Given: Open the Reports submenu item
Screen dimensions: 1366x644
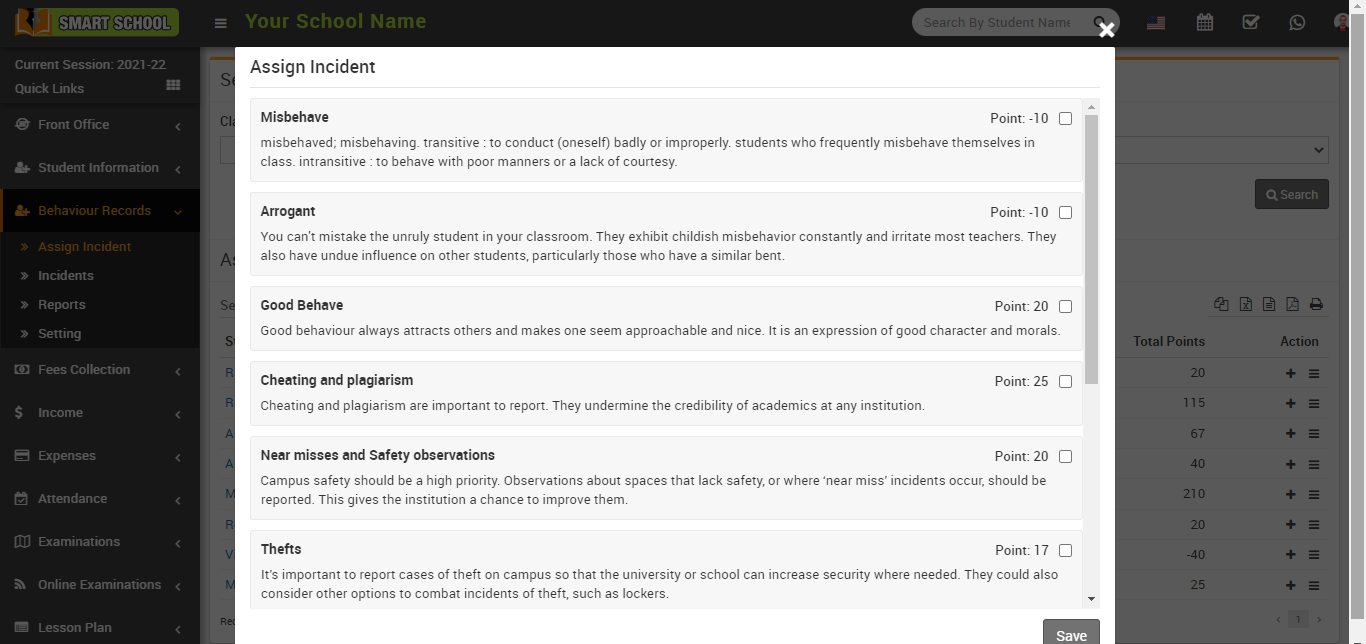Looking at the screenshot, I should point(62,305).
